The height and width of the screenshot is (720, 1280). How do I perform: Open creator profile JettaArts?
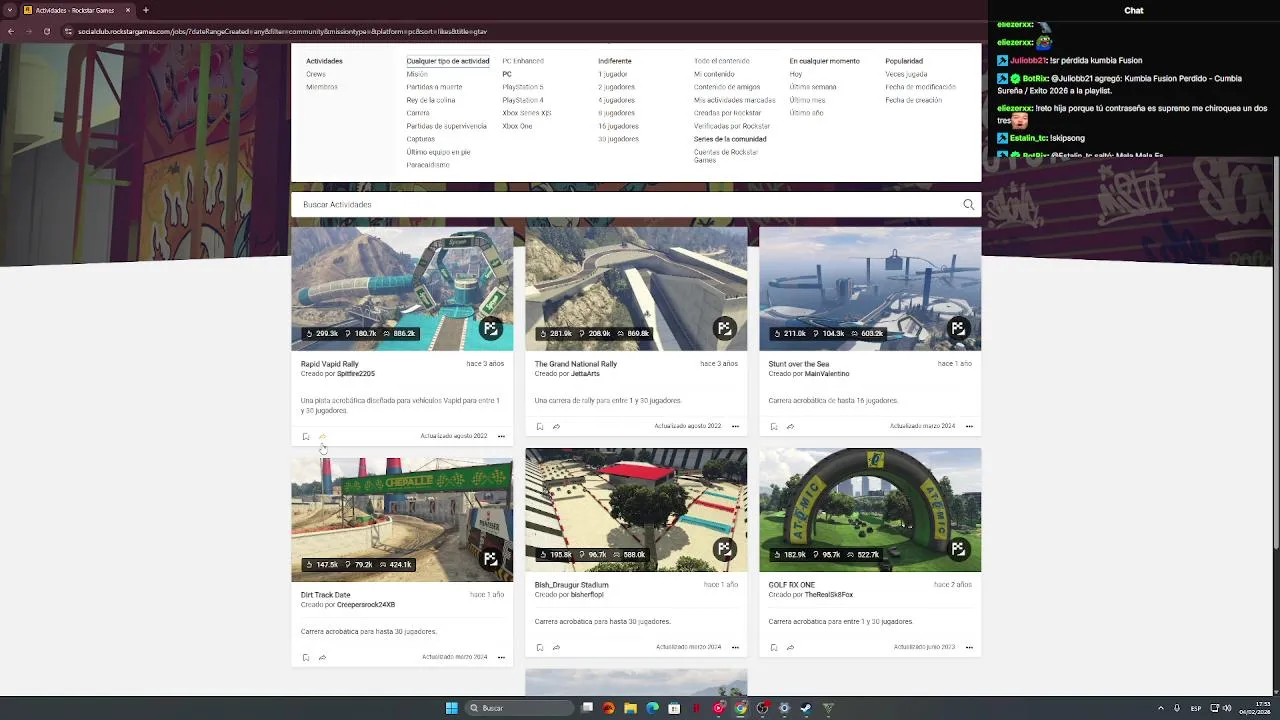tap(585, 374)
